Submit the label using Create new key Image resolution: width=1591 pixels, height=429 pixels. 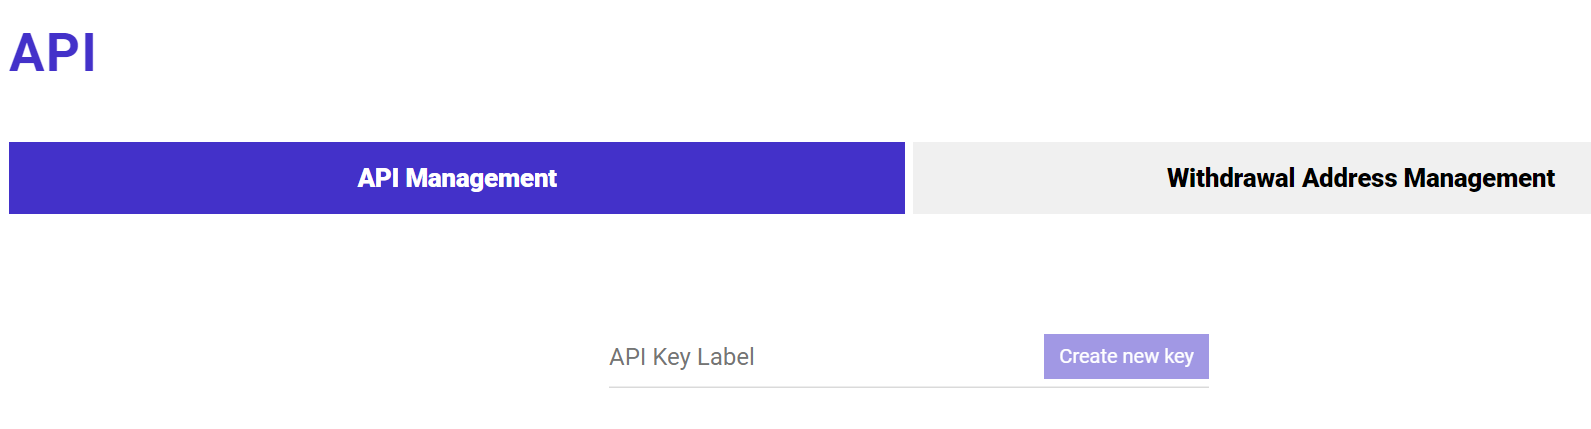pos(1126,356)
